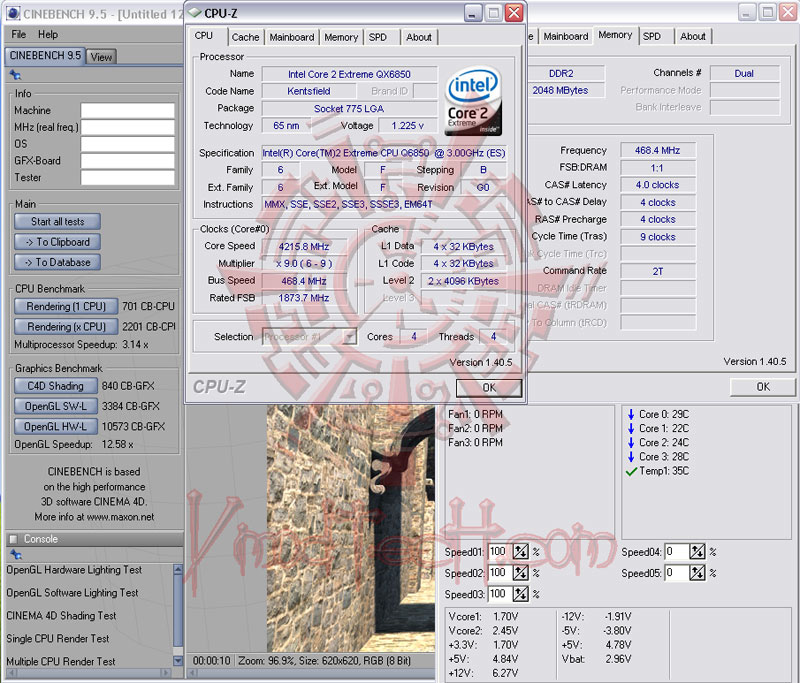This screenshot has height=683, width=800.
Task: Open the SPD tab in front CPU-Z
Action: coord(378,37)
